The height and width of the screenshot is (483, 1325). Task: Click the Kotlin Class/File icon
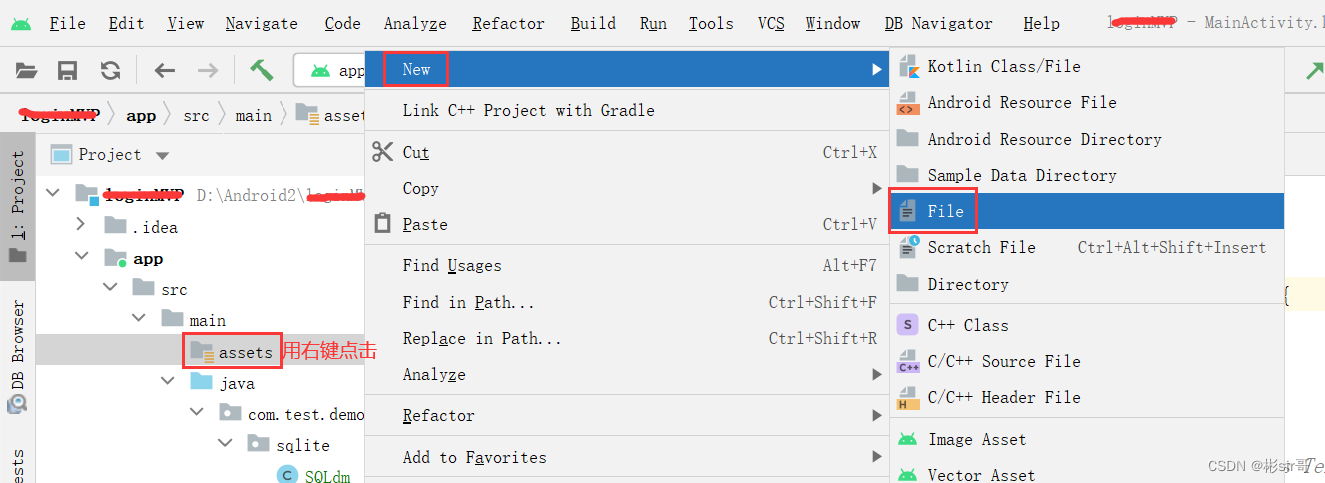click(909, 67)
